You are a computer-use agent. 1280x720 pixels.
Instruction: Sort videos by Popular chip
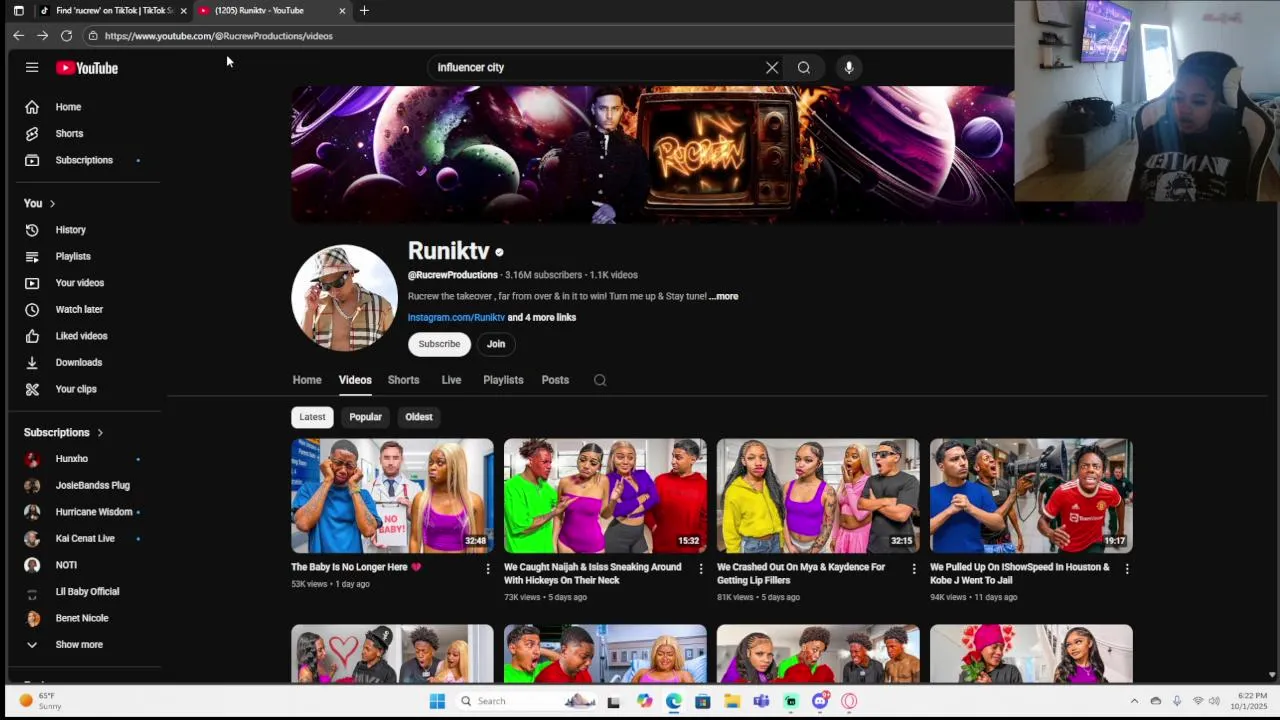click(365, 417)
